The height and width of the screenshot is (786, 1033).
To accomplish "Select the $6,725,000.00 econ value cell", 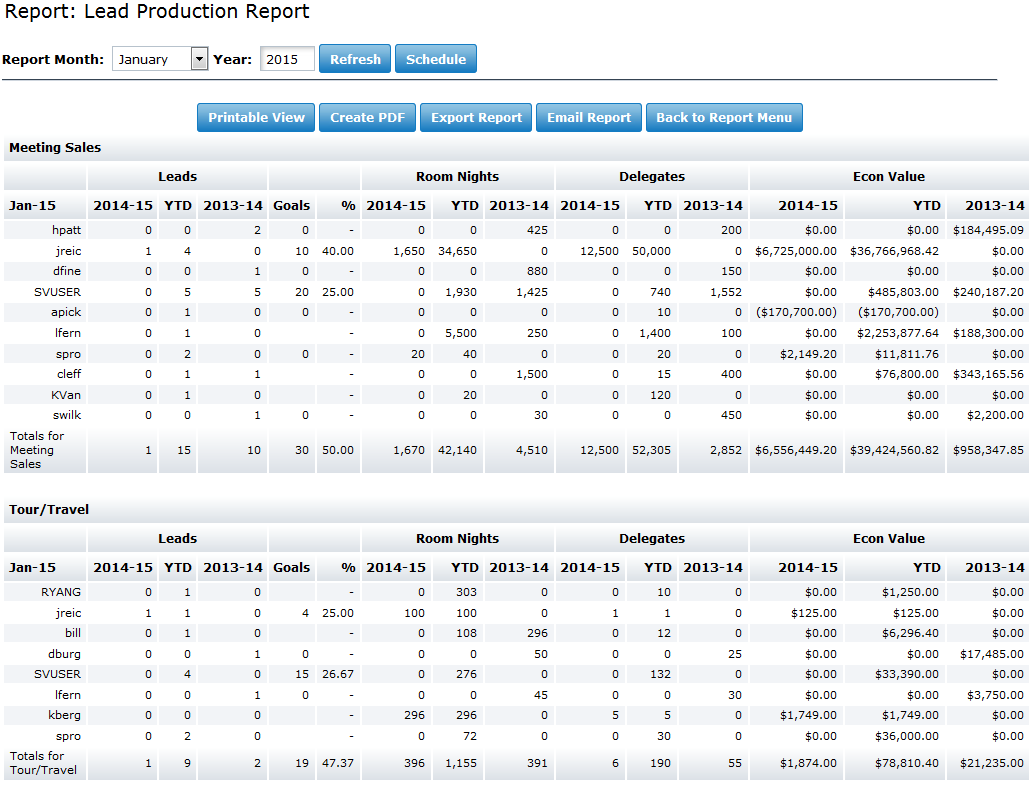I will coord(796,251).
